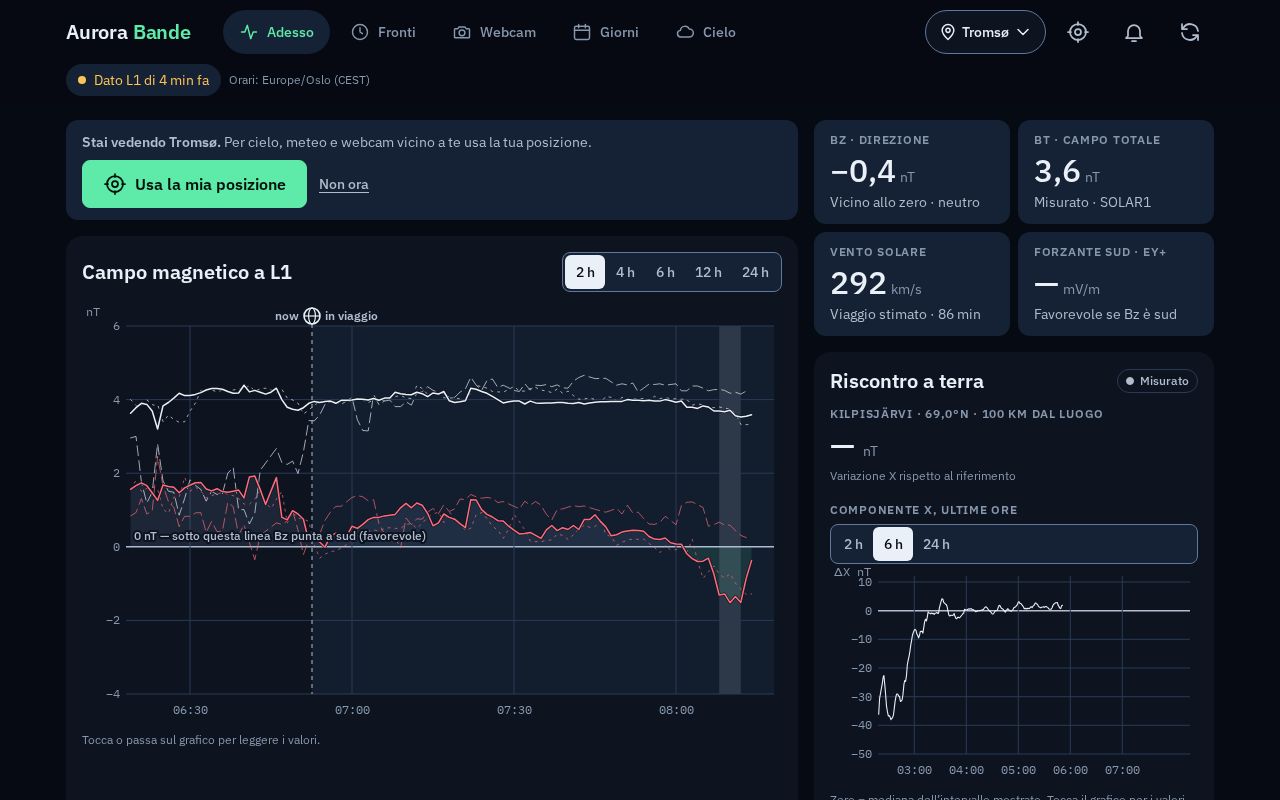The height and width of the screenshot is (800, 1280).
Task: Click the Dato L1 di 4 min fa badge
Action: point(143,80)
